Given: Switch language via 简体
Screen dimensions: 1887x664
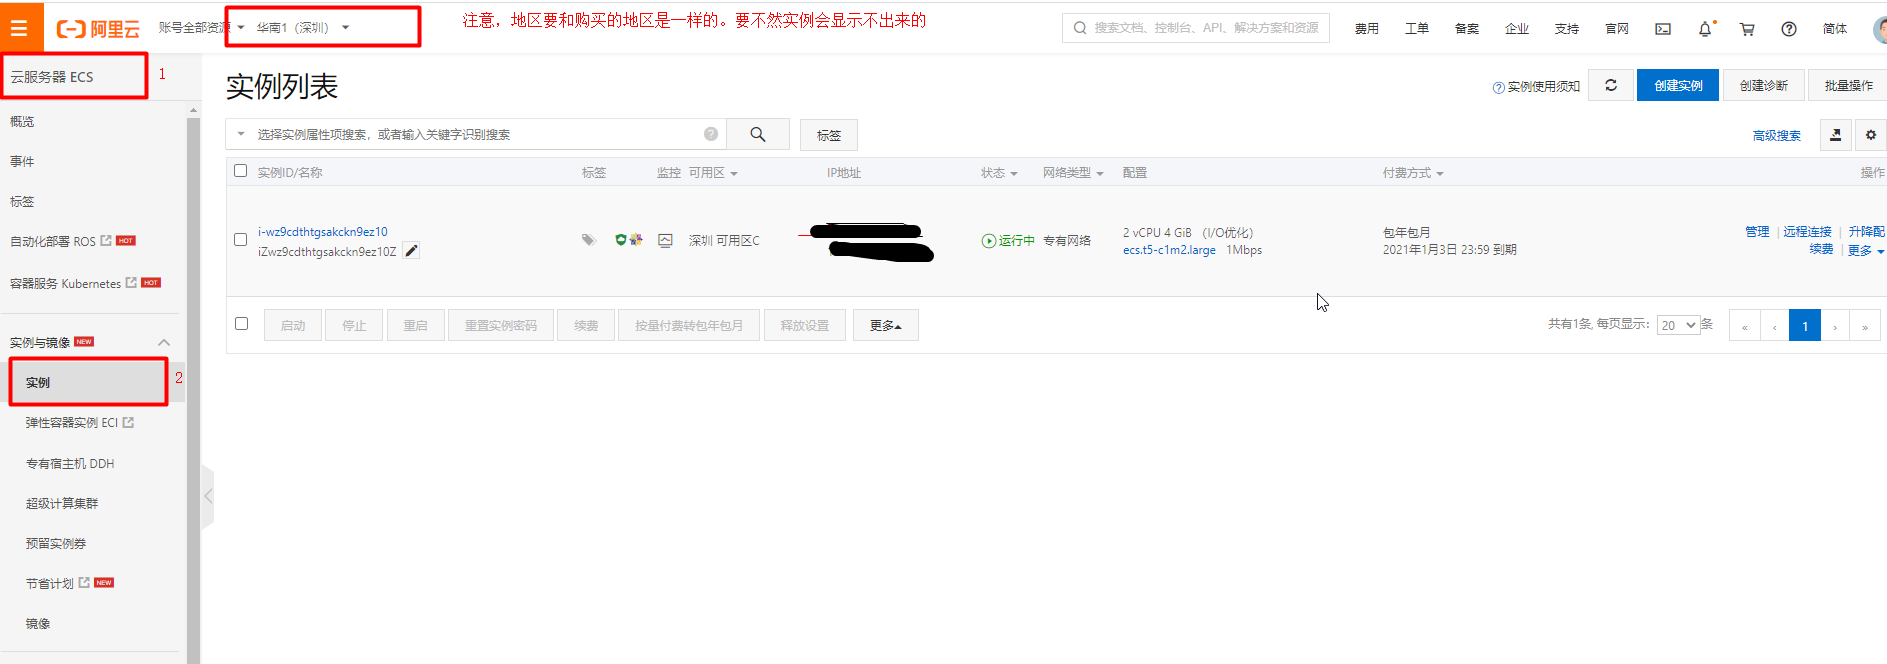Looking at the screenshot, I should point(1835,29).
